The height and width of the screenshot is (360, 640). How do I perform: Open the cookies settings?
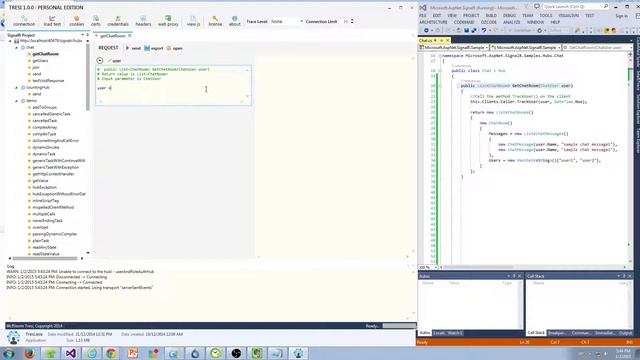click(76, 21)
